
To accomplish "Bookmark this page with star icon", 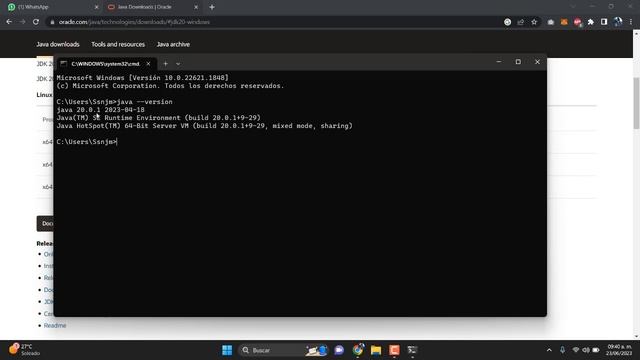I will (534, 22).
